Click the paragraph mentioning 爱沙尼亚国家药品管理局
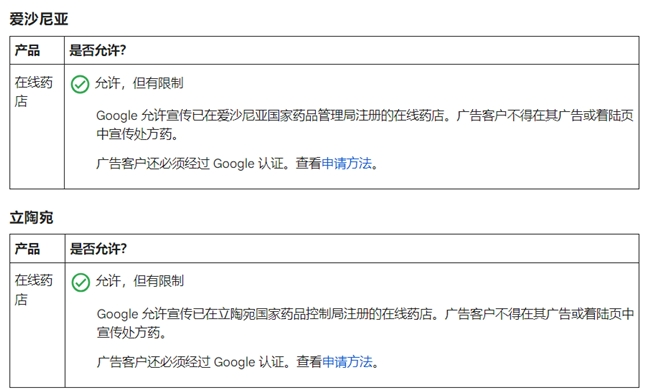650x392 pixels. coord(365,124)
